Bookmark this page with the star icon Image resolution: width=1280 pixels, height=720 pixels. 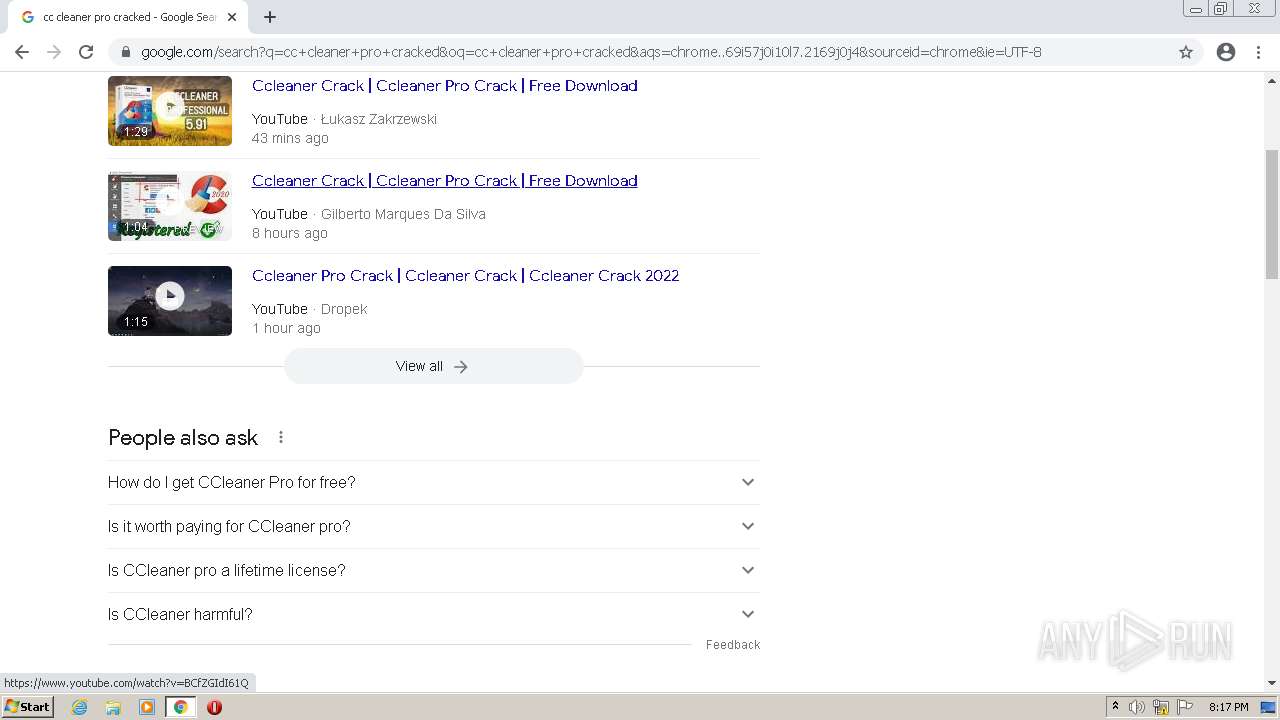[1186, 52]
